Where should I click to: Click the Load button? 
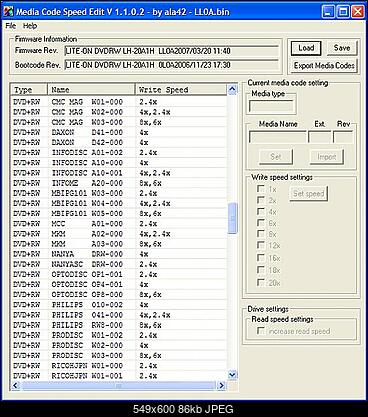point(306,48)
